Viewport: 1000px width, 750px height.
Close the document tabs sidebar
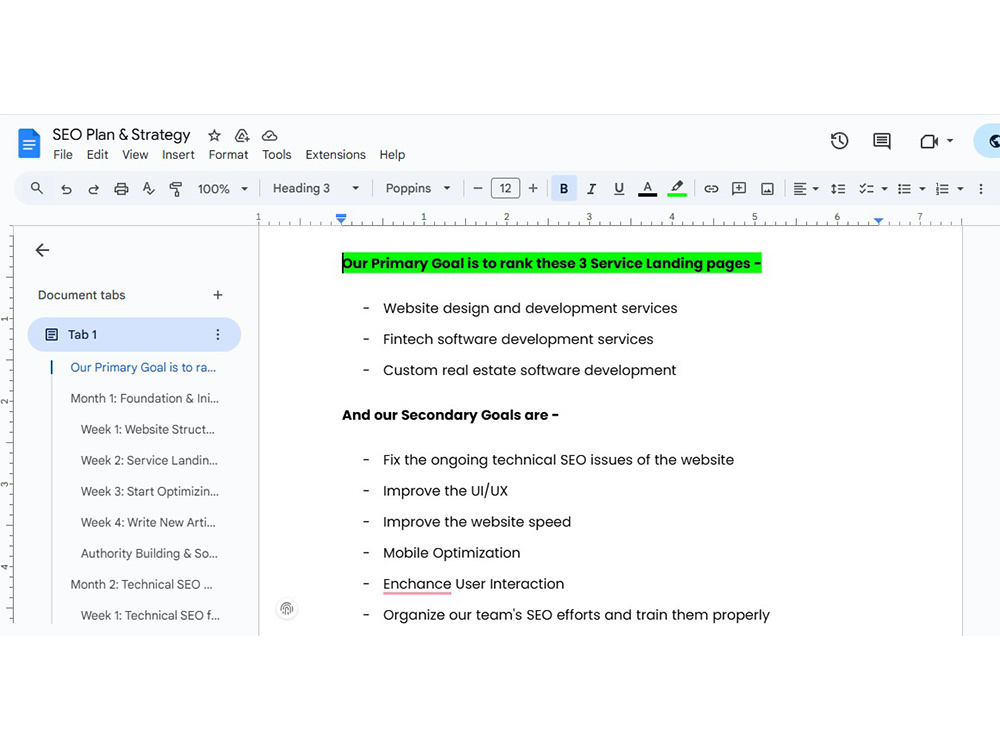point(42,250)
